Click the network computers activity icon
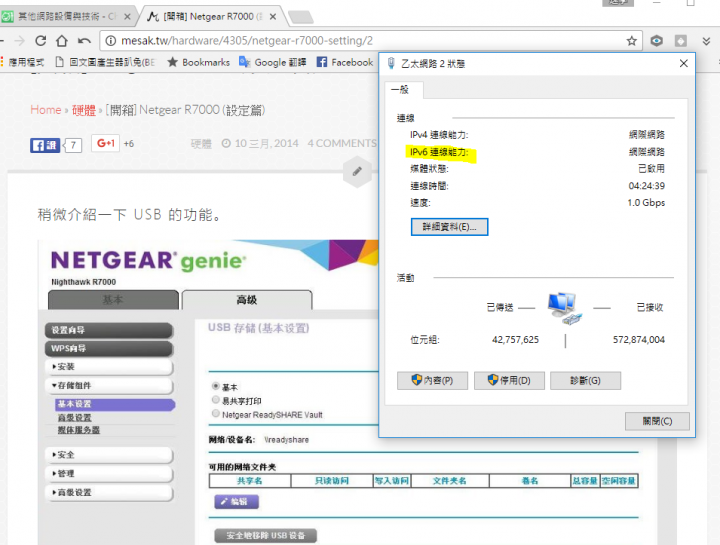 565,308
